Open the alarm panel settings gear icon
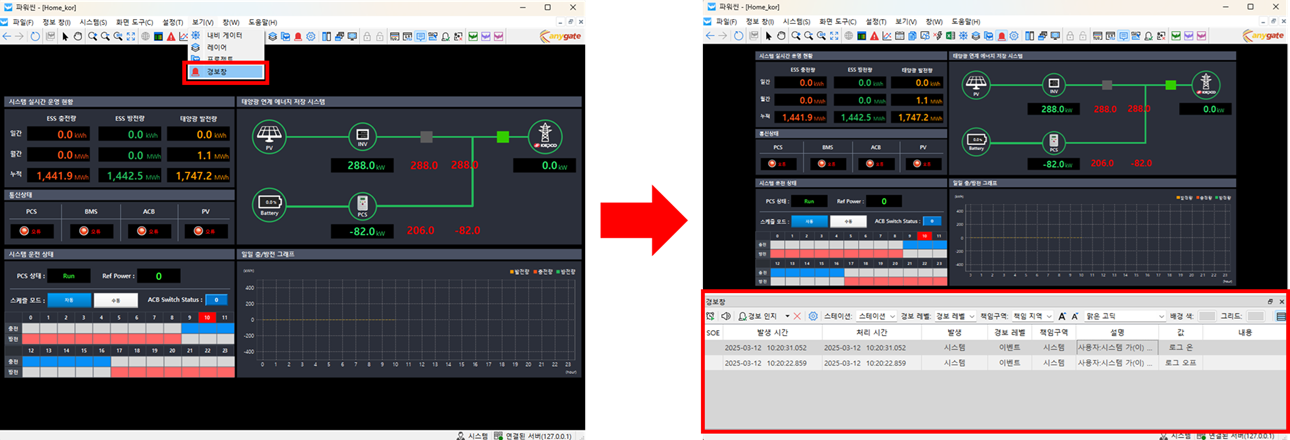 [813, 316]
